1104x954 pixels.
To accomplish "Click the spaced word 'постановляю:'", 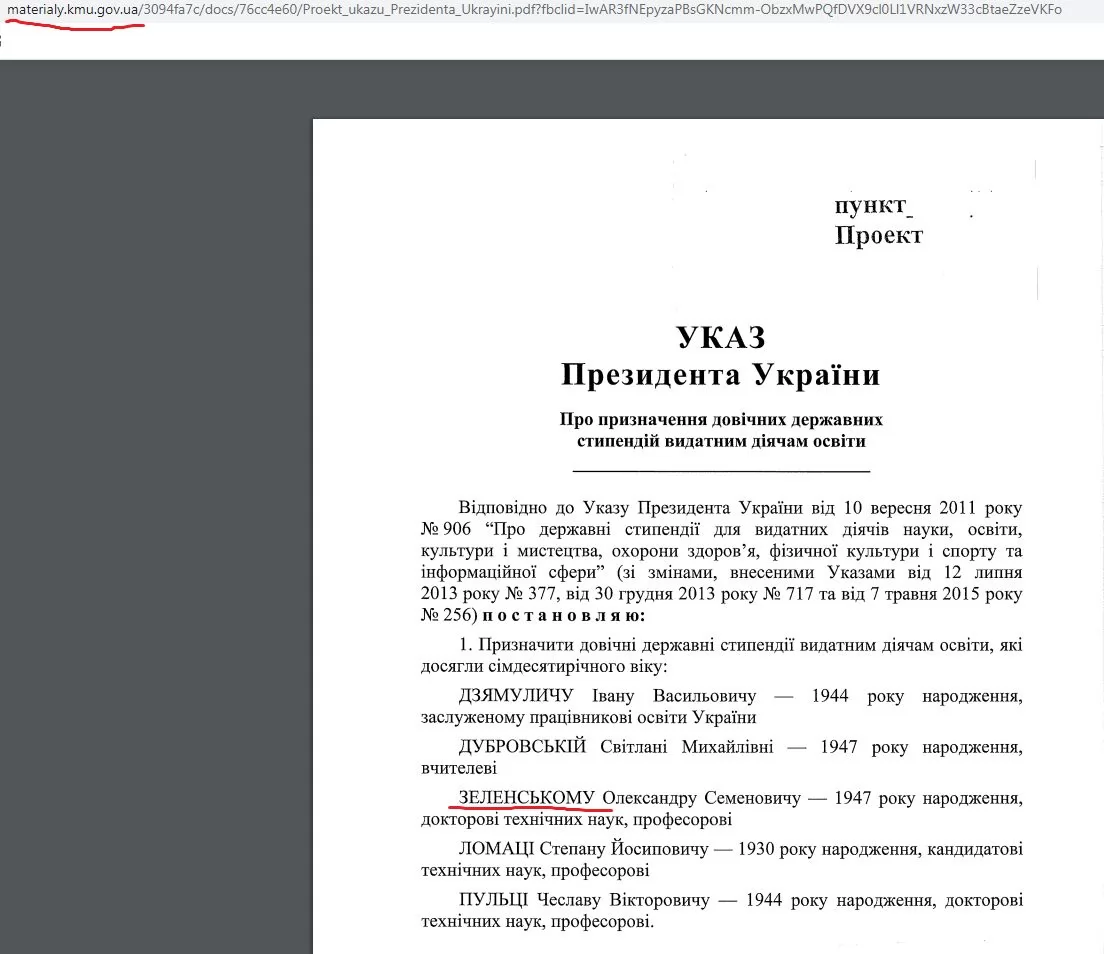I will (563, 615).
